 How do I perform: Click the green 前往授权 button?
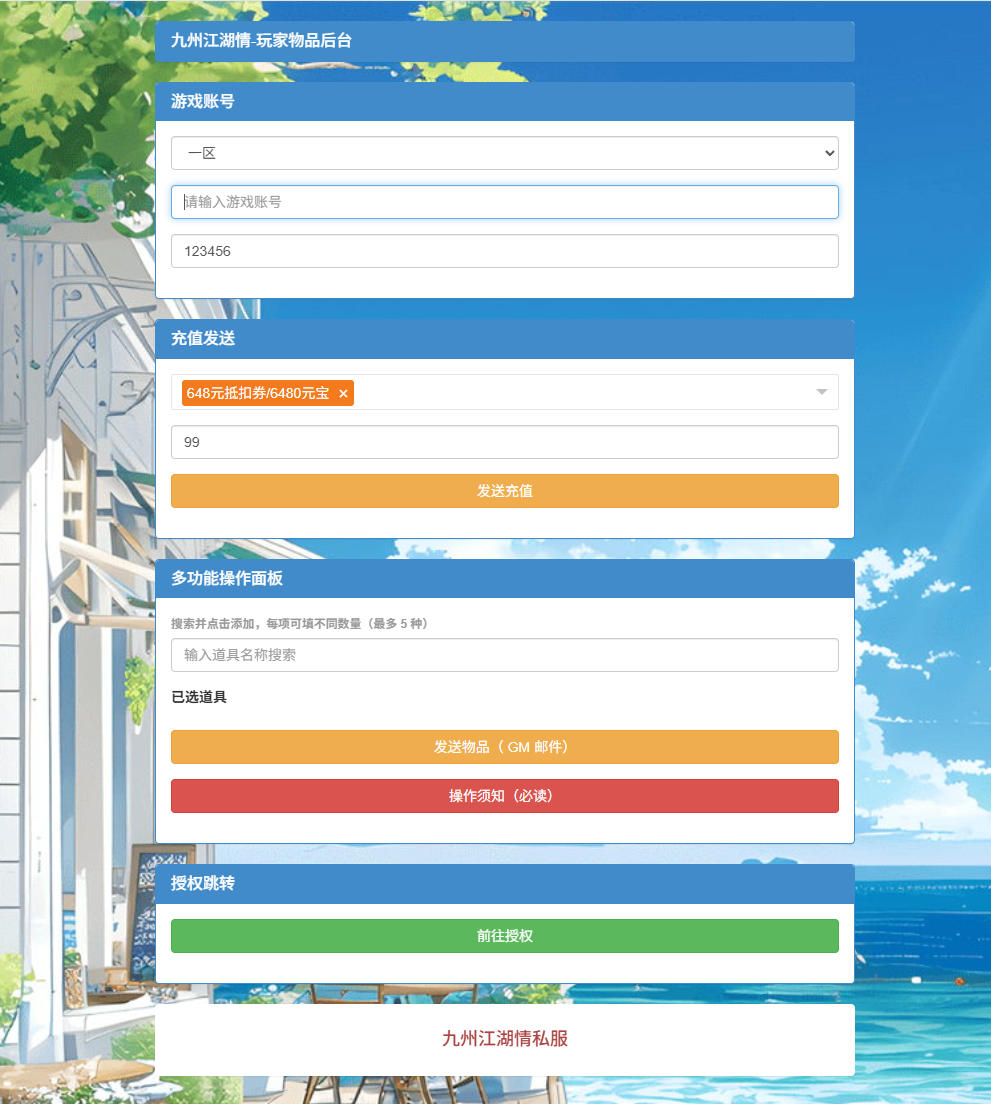point(505,936)
